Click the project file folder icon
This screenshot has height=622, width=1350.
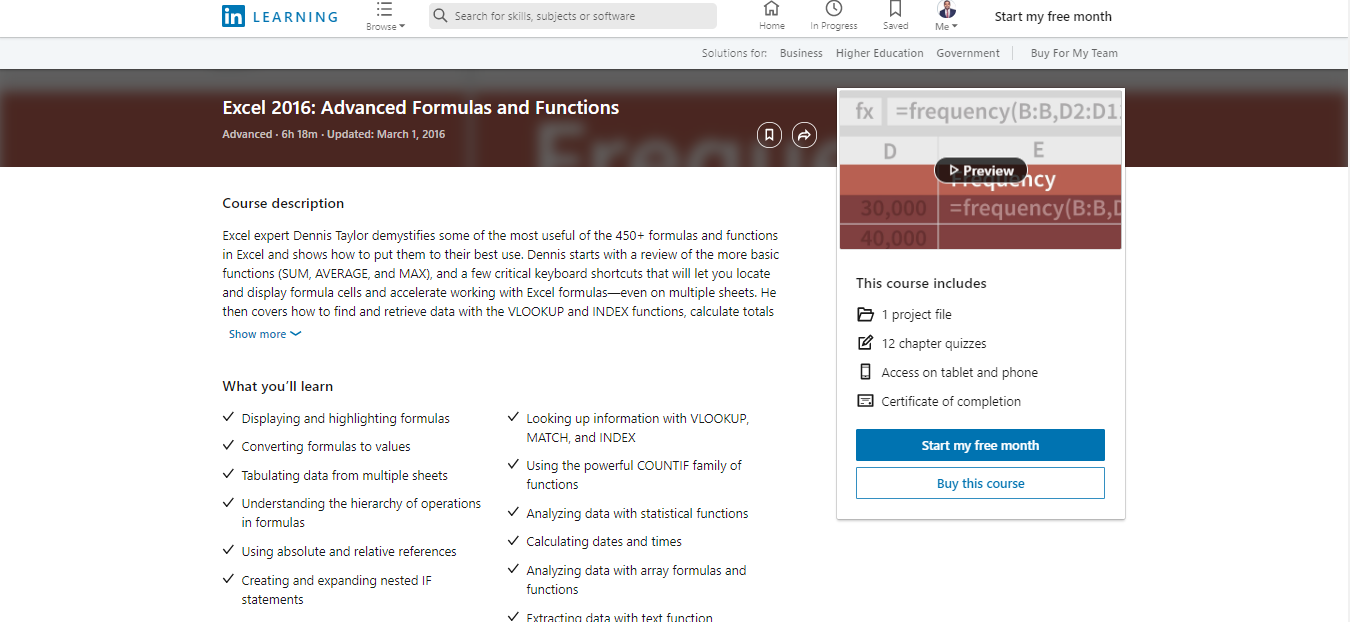865,314
